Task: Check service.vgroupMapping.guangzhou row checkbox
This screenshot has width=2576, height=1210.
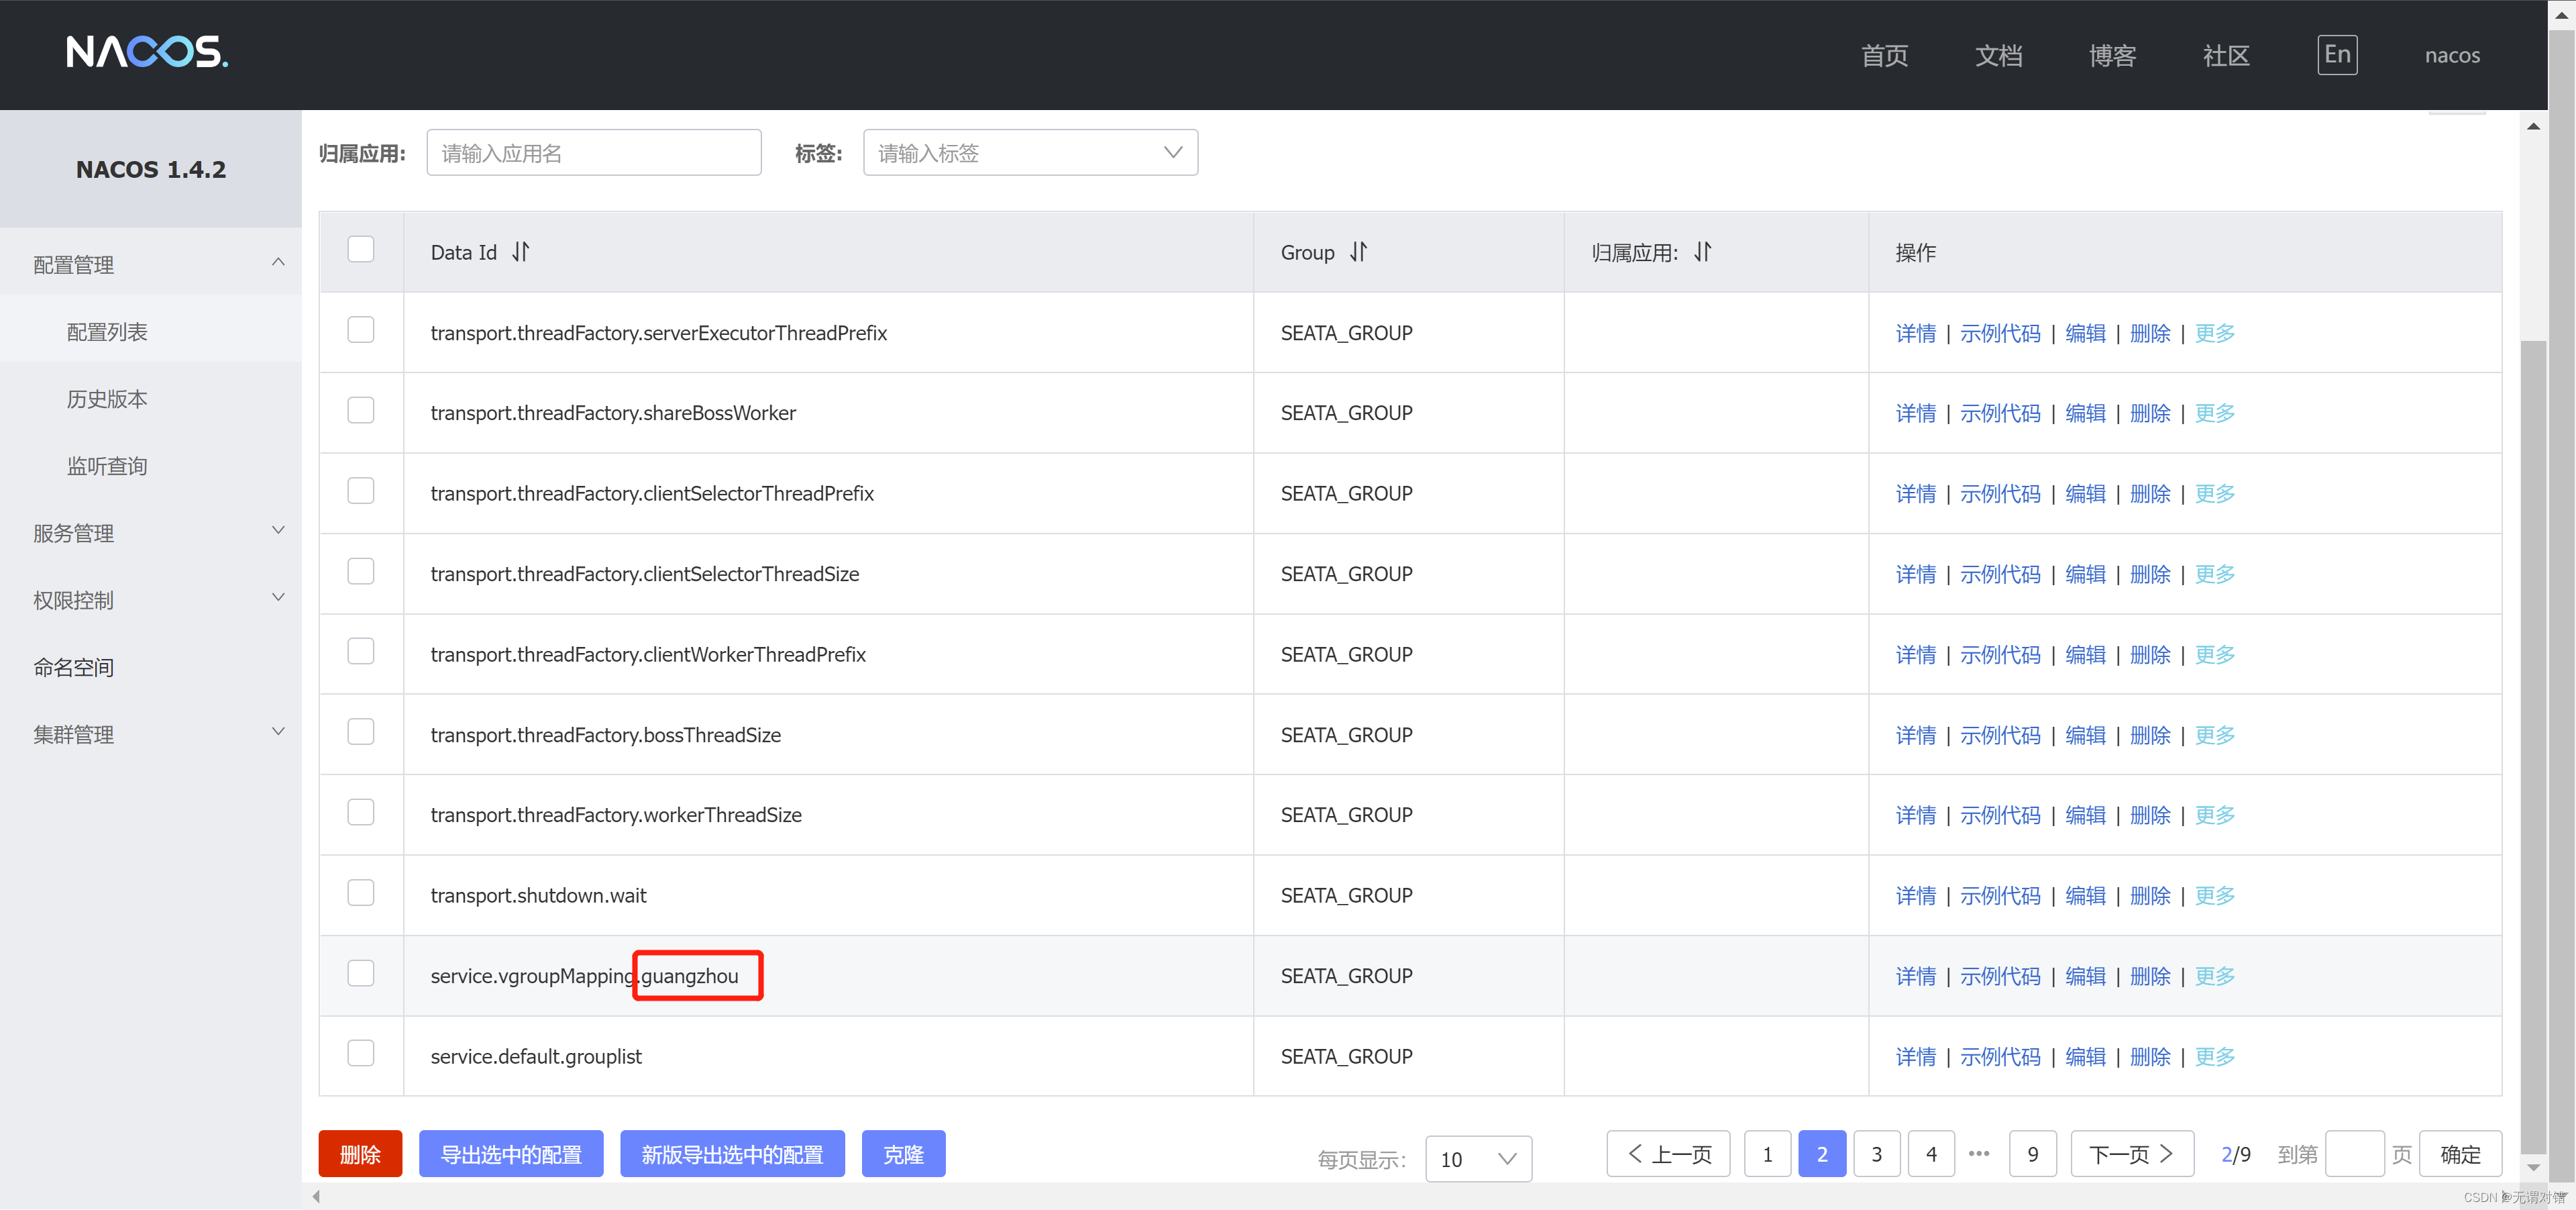Action: (x=361, y=973)
